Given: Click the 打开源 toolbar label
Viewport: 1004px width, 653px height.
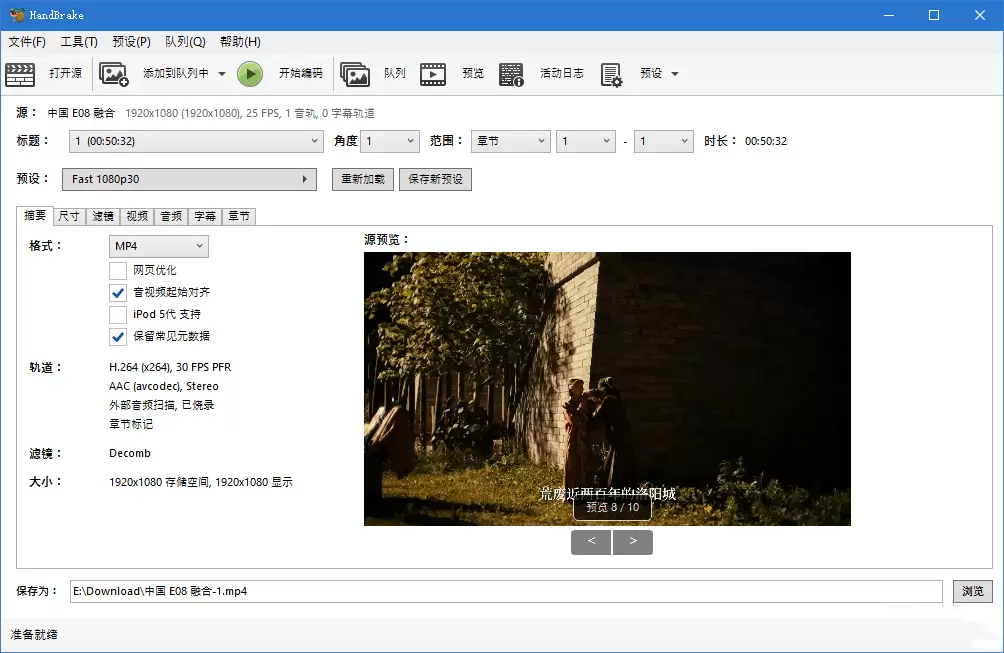Looking at the screenshot, I should pyautogui.click(x=65, y=73).
